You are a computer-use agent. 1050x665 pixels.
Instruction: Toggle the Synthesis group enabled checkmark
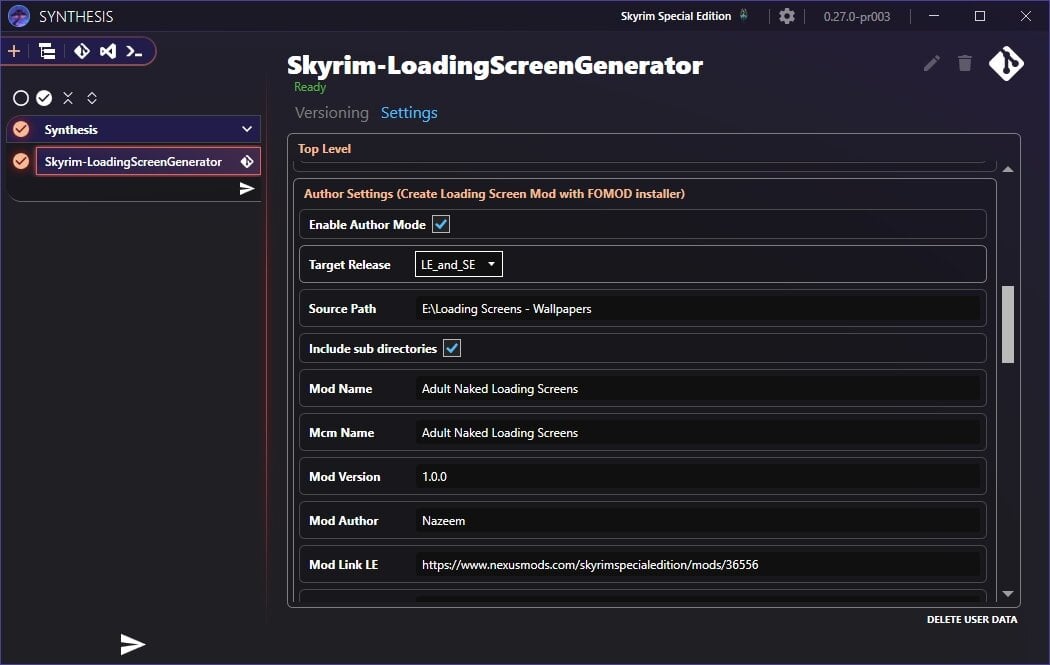coord(21,129)
